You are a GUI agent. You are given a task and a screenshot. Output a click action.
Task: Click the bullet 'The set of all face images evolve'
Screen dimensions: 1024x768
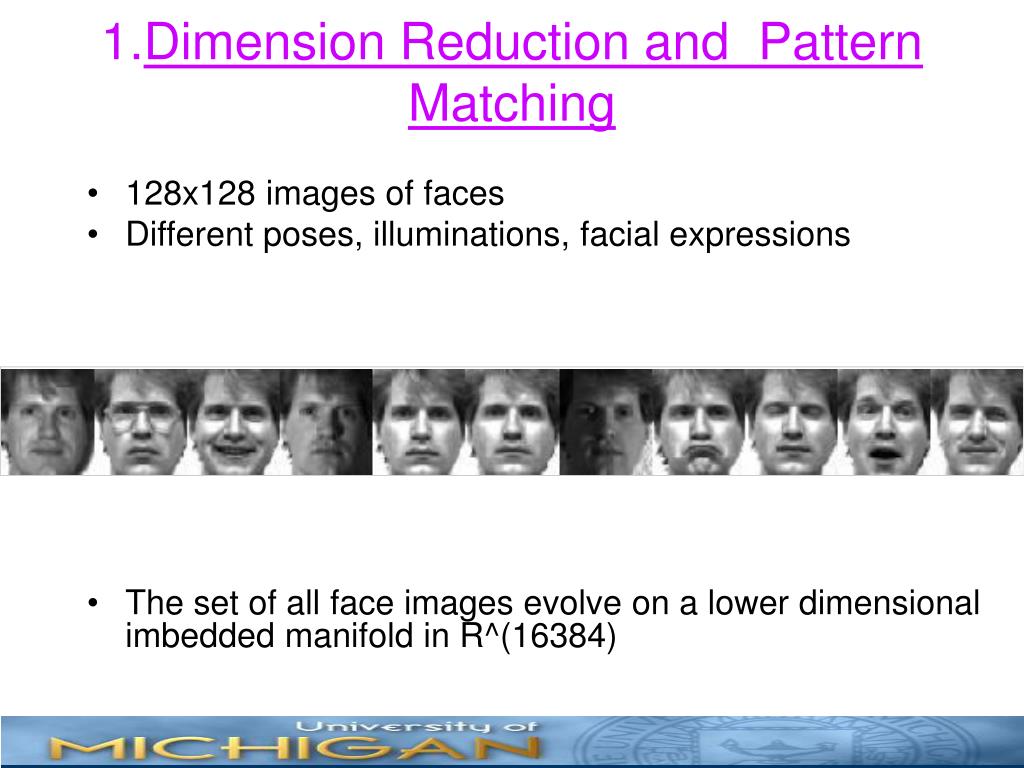click(x=552, y=618)
